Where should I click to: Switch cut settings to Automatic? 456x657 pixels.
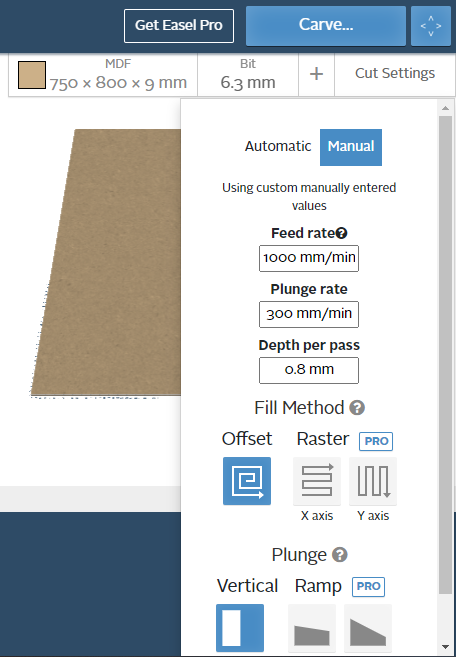pos(278,146)
